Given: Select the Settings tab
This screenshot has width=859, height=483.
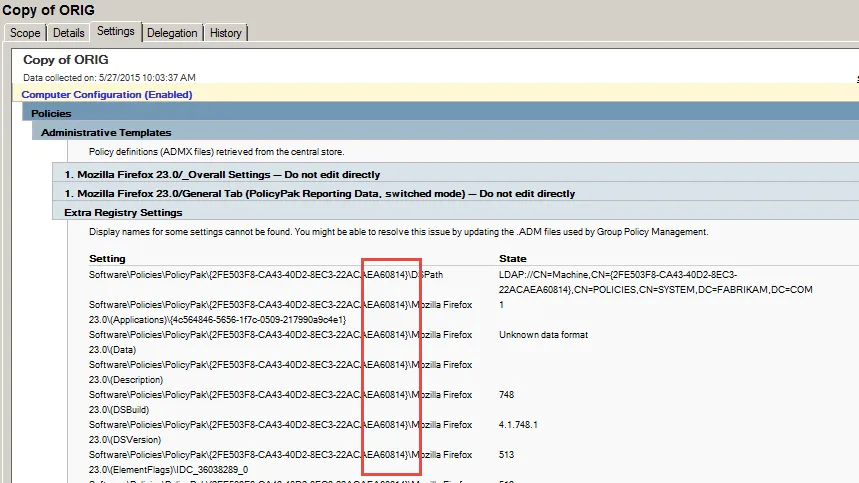Looking at the screenshot, I should tap(116, 32).
